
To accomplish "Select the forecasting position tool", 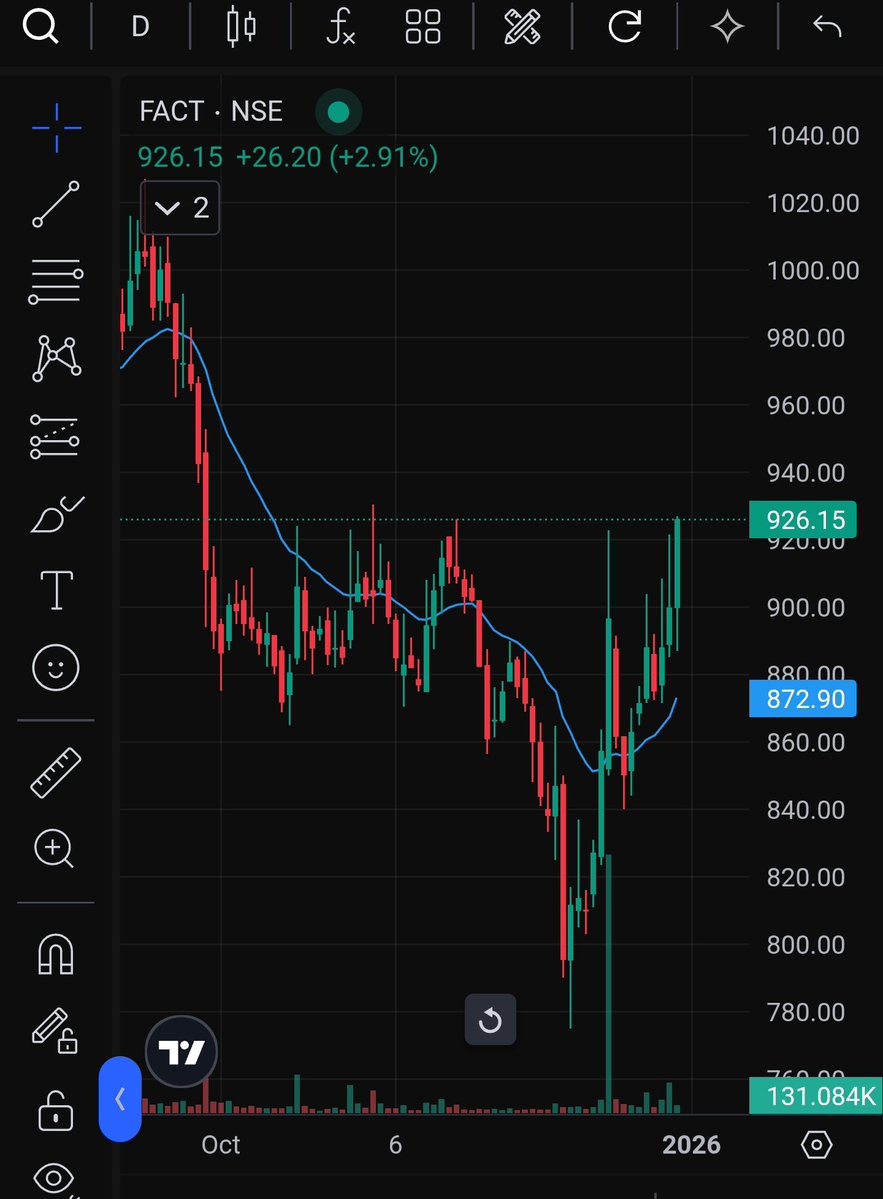I will tap(54, 437).
